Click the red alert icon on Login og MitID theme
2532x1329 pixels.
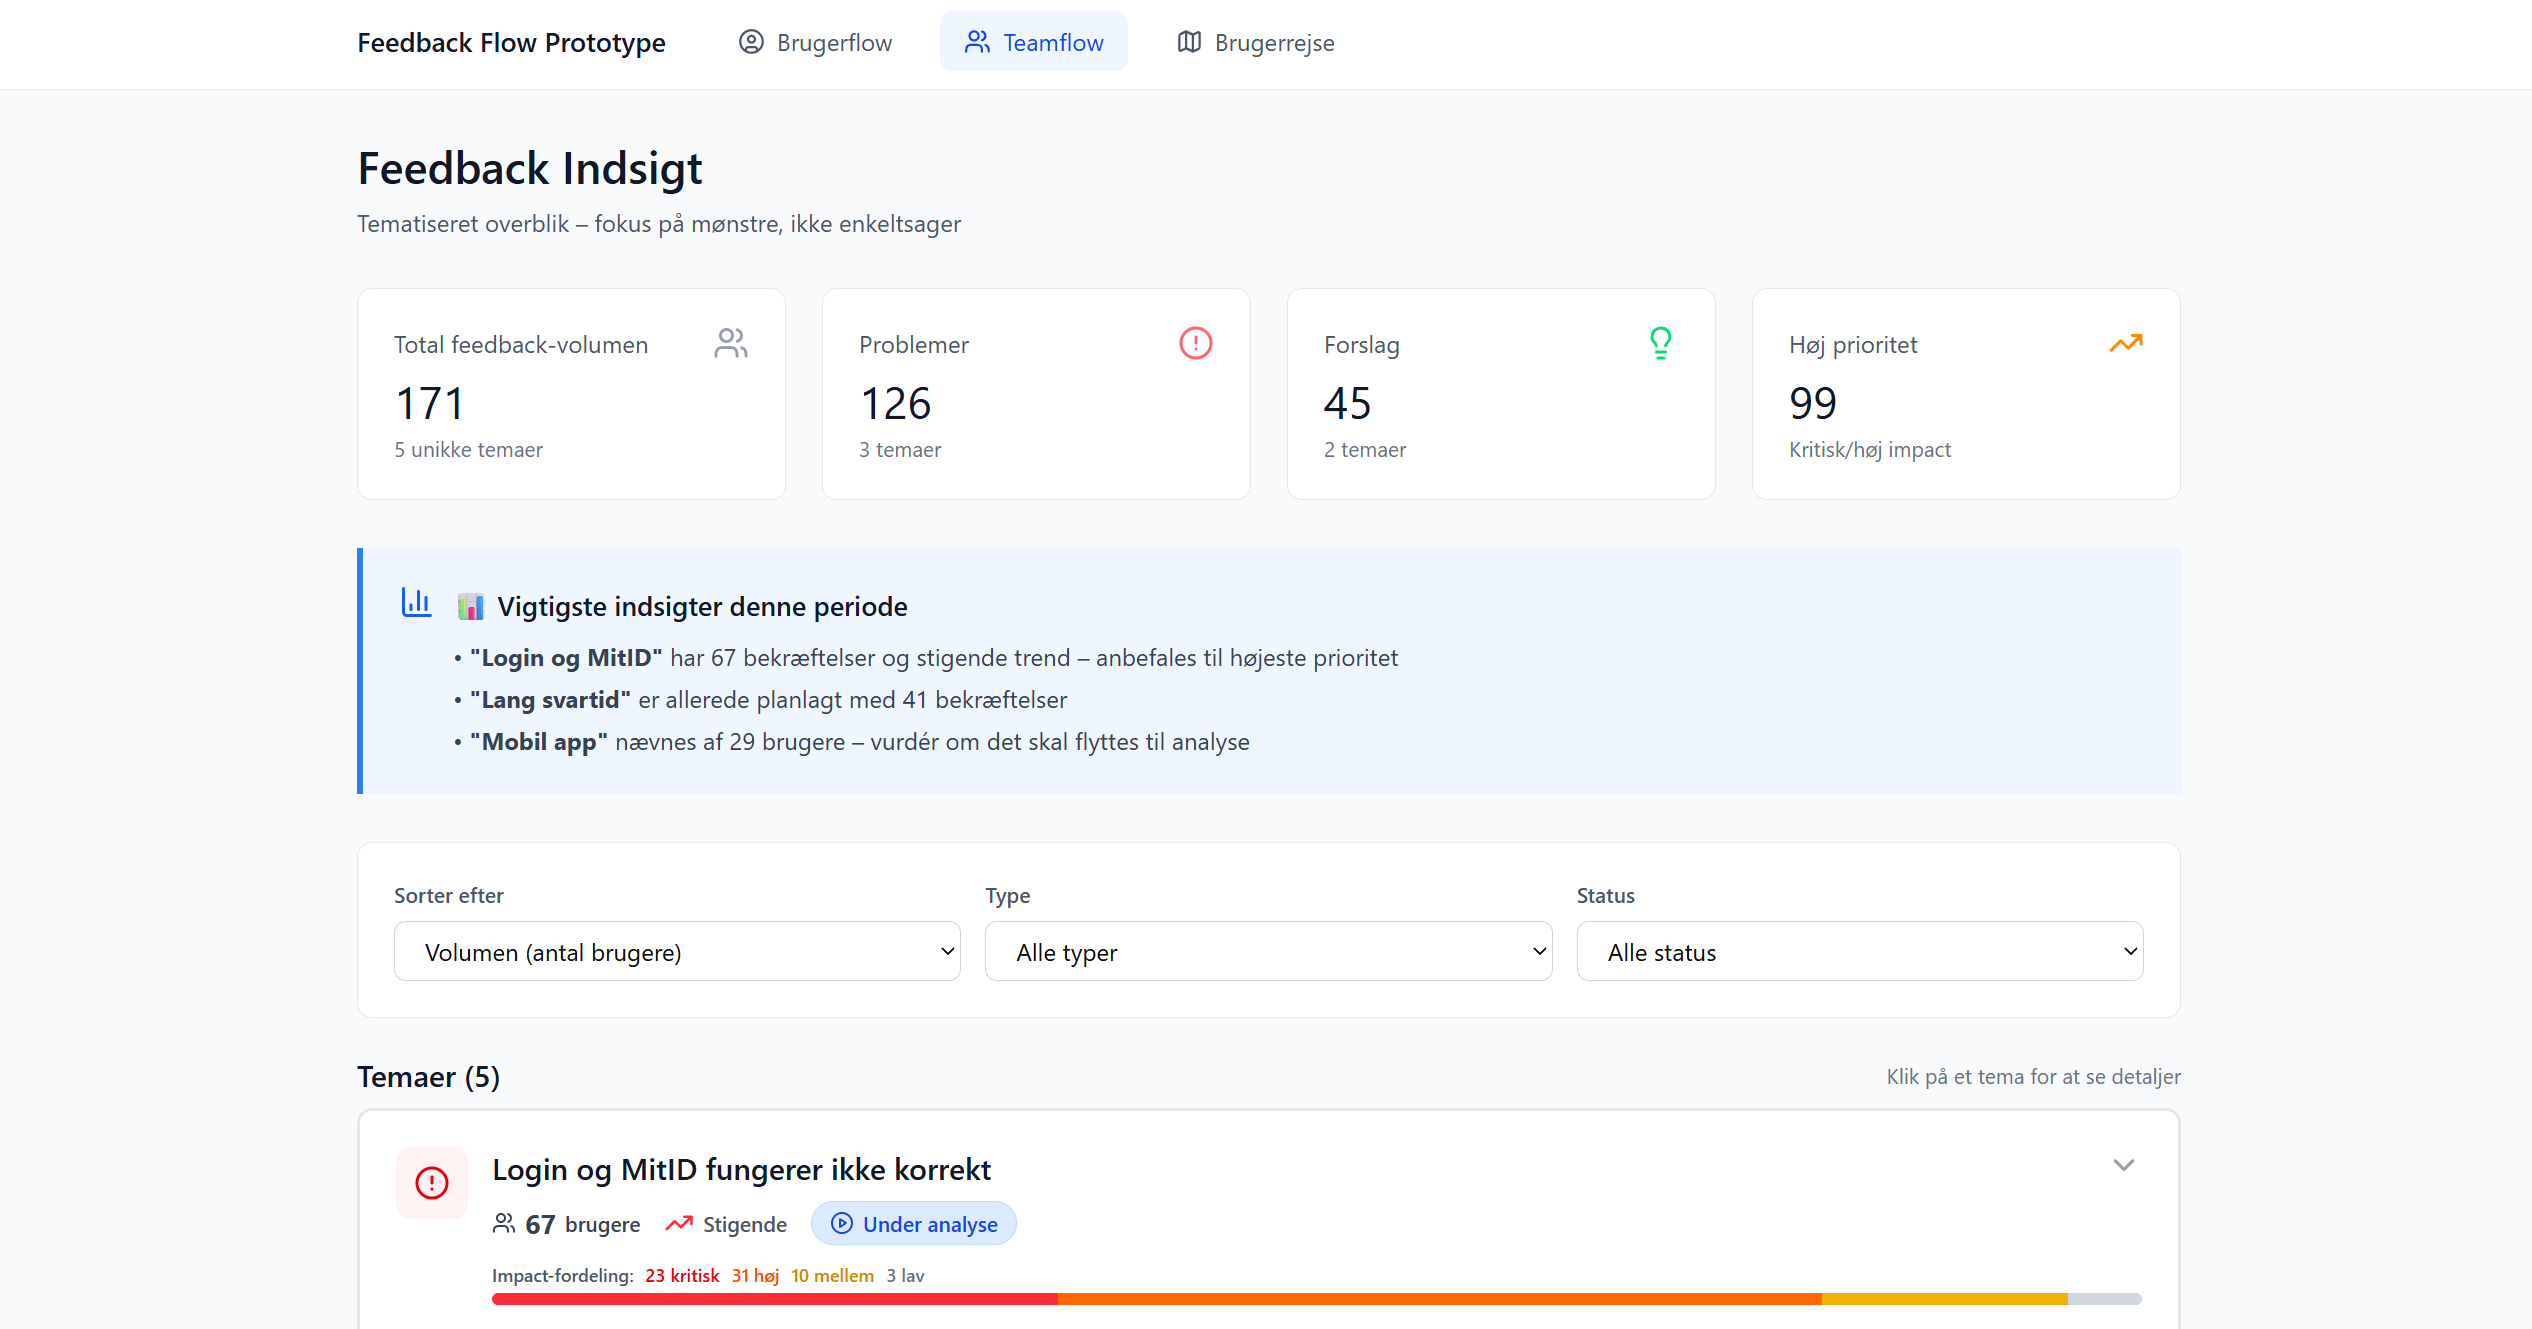432,1183
